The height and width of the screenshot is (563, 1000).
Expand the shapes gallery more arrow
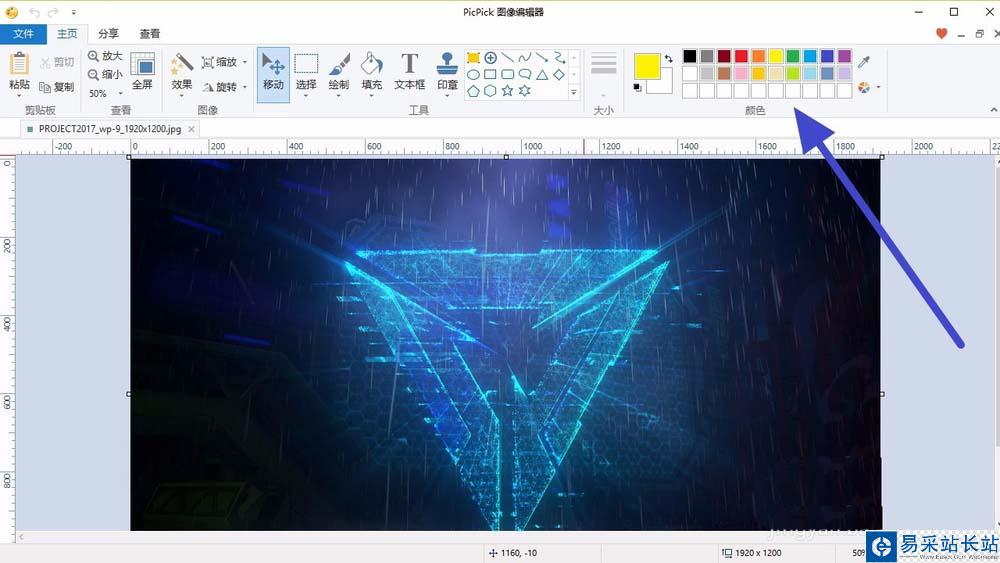click(x=574, y=92)
